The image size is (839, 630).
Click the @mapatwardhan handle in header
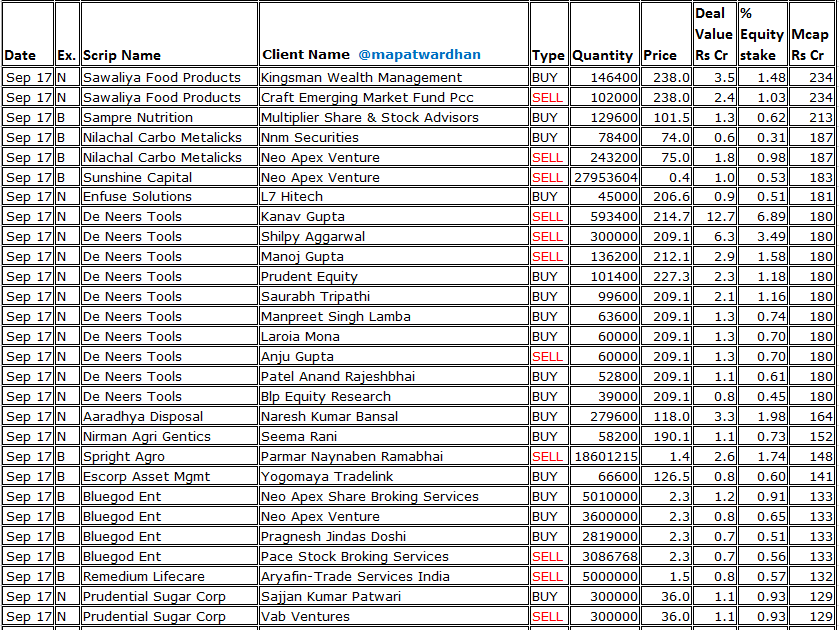(419, 55)
